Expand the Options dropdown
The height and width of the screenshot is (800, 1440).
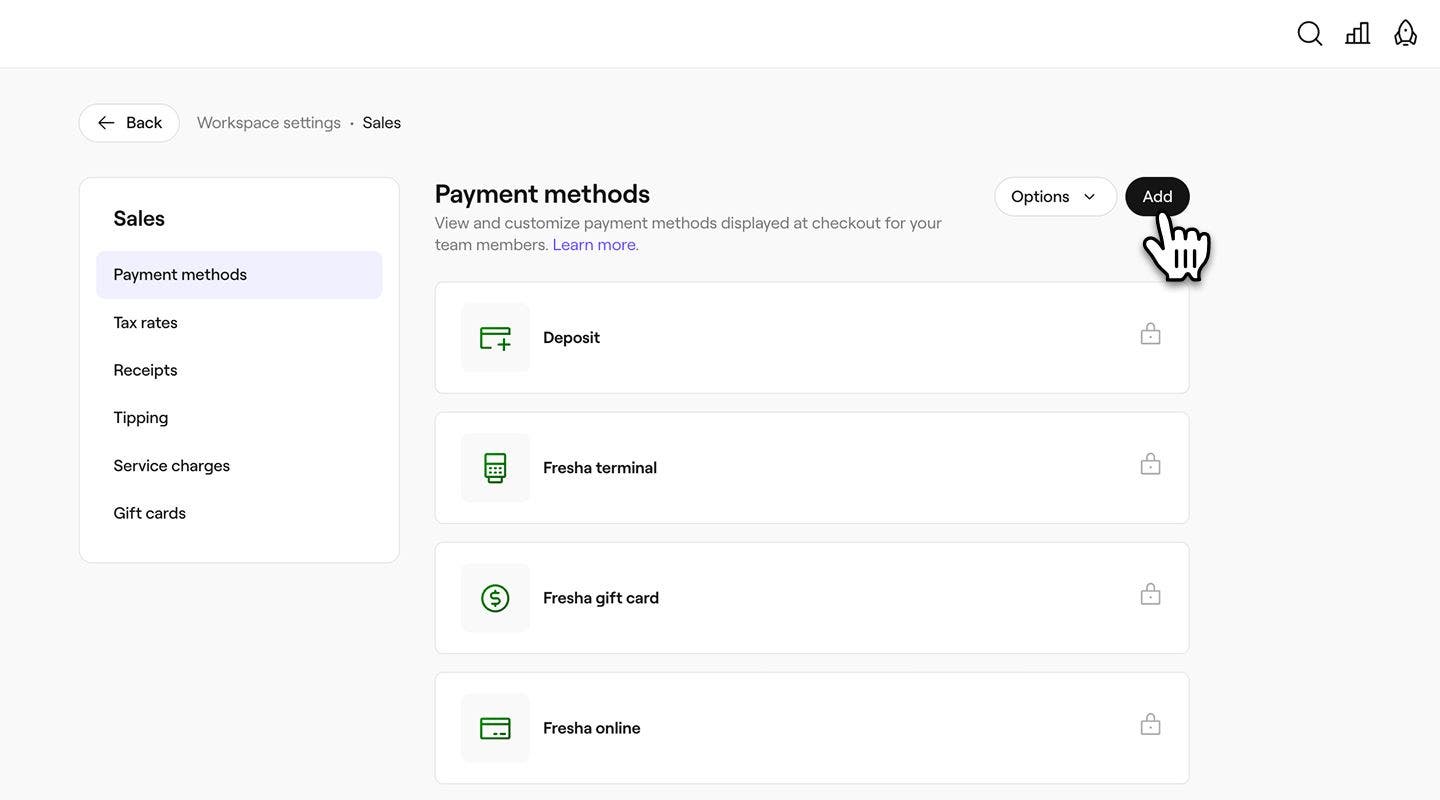click(1055, 197)
